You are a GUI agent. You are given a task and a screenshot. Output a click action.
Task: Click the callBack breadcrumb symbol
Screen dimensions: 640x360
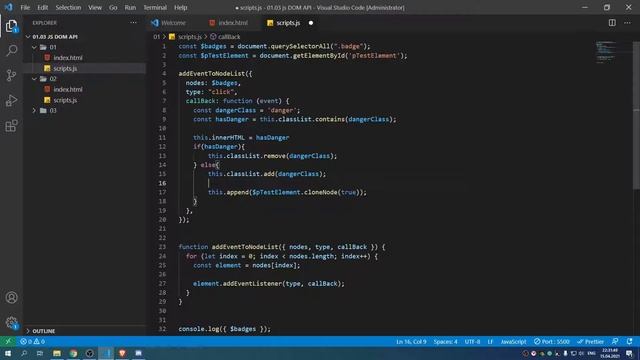pyautogui.click(x=225, y=37)
